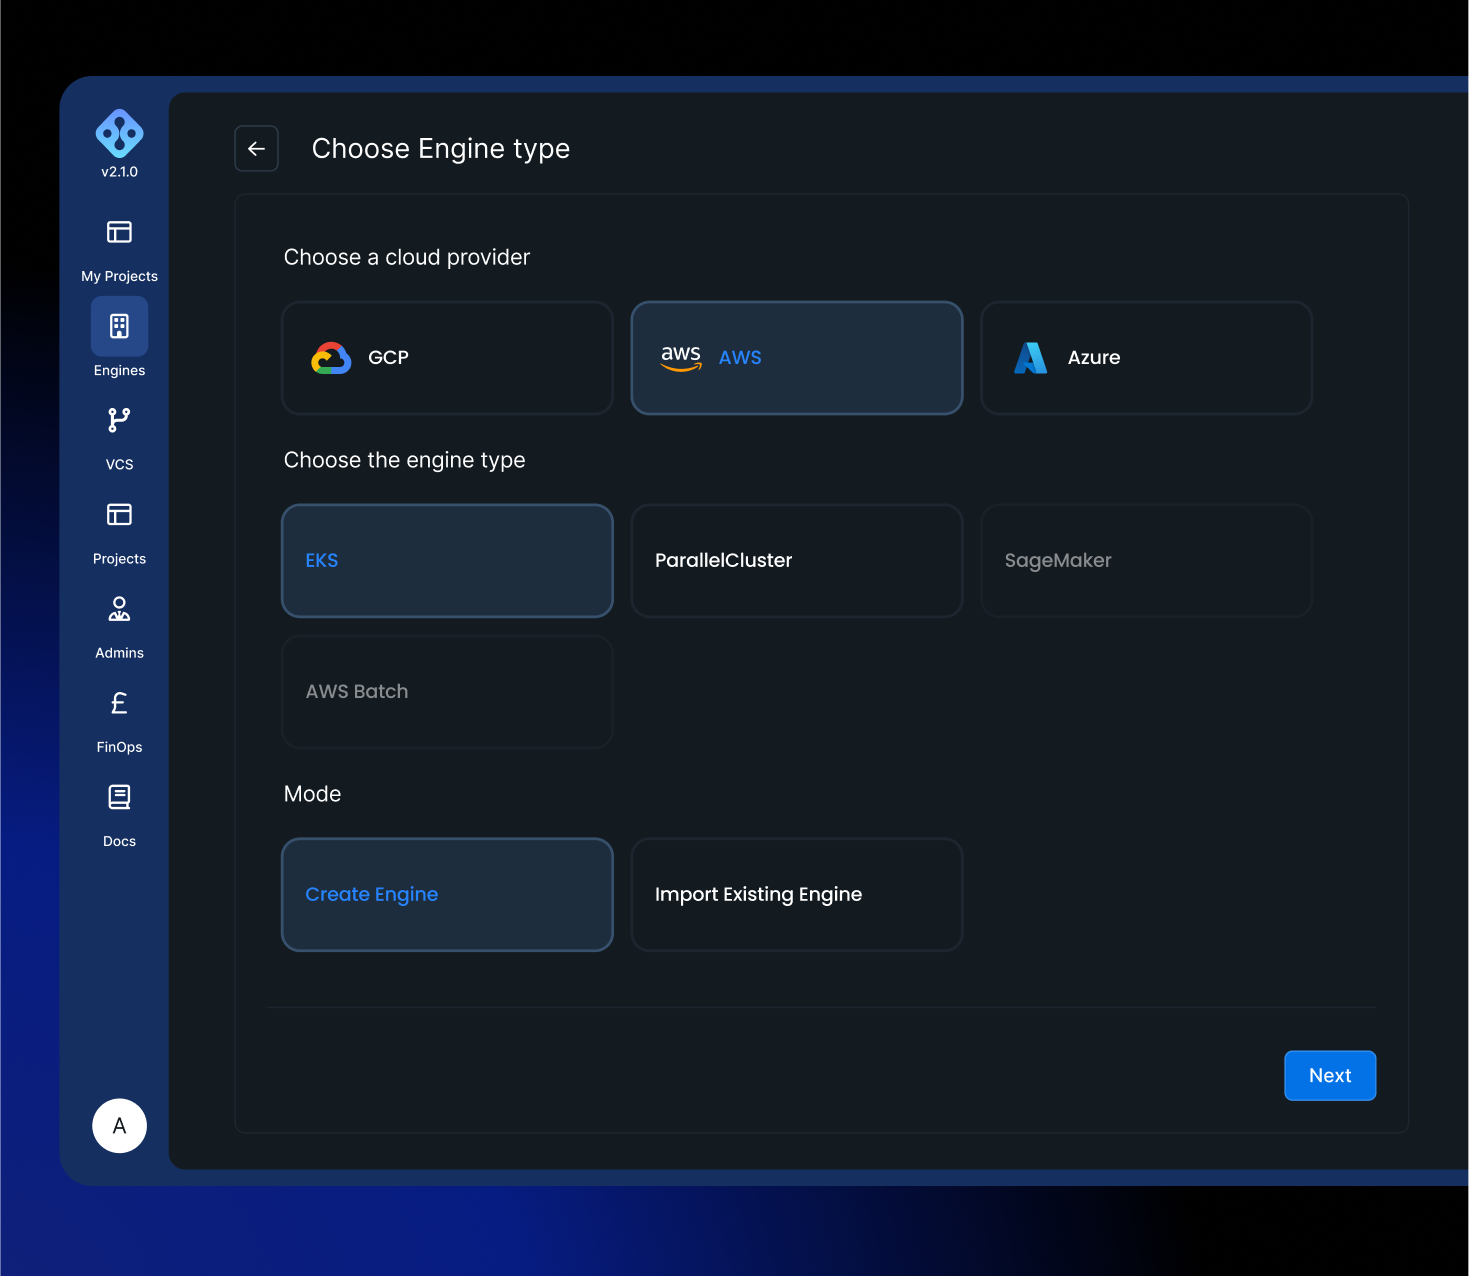This screenshot has height=1276, width=1469.
Task: Open the Engines sidebar icon
Action: point(119,326)
